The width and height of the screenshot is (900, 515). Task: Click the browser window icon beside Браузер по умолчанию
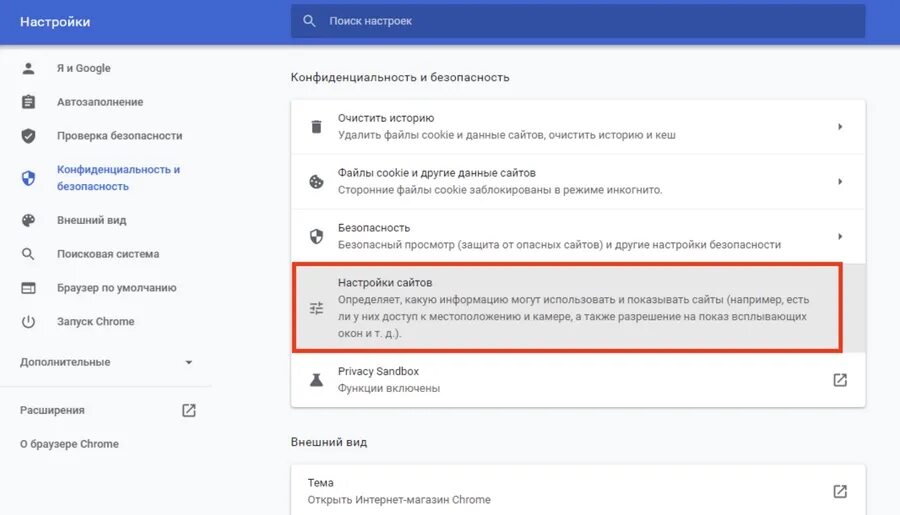click(x=28, y=288)
